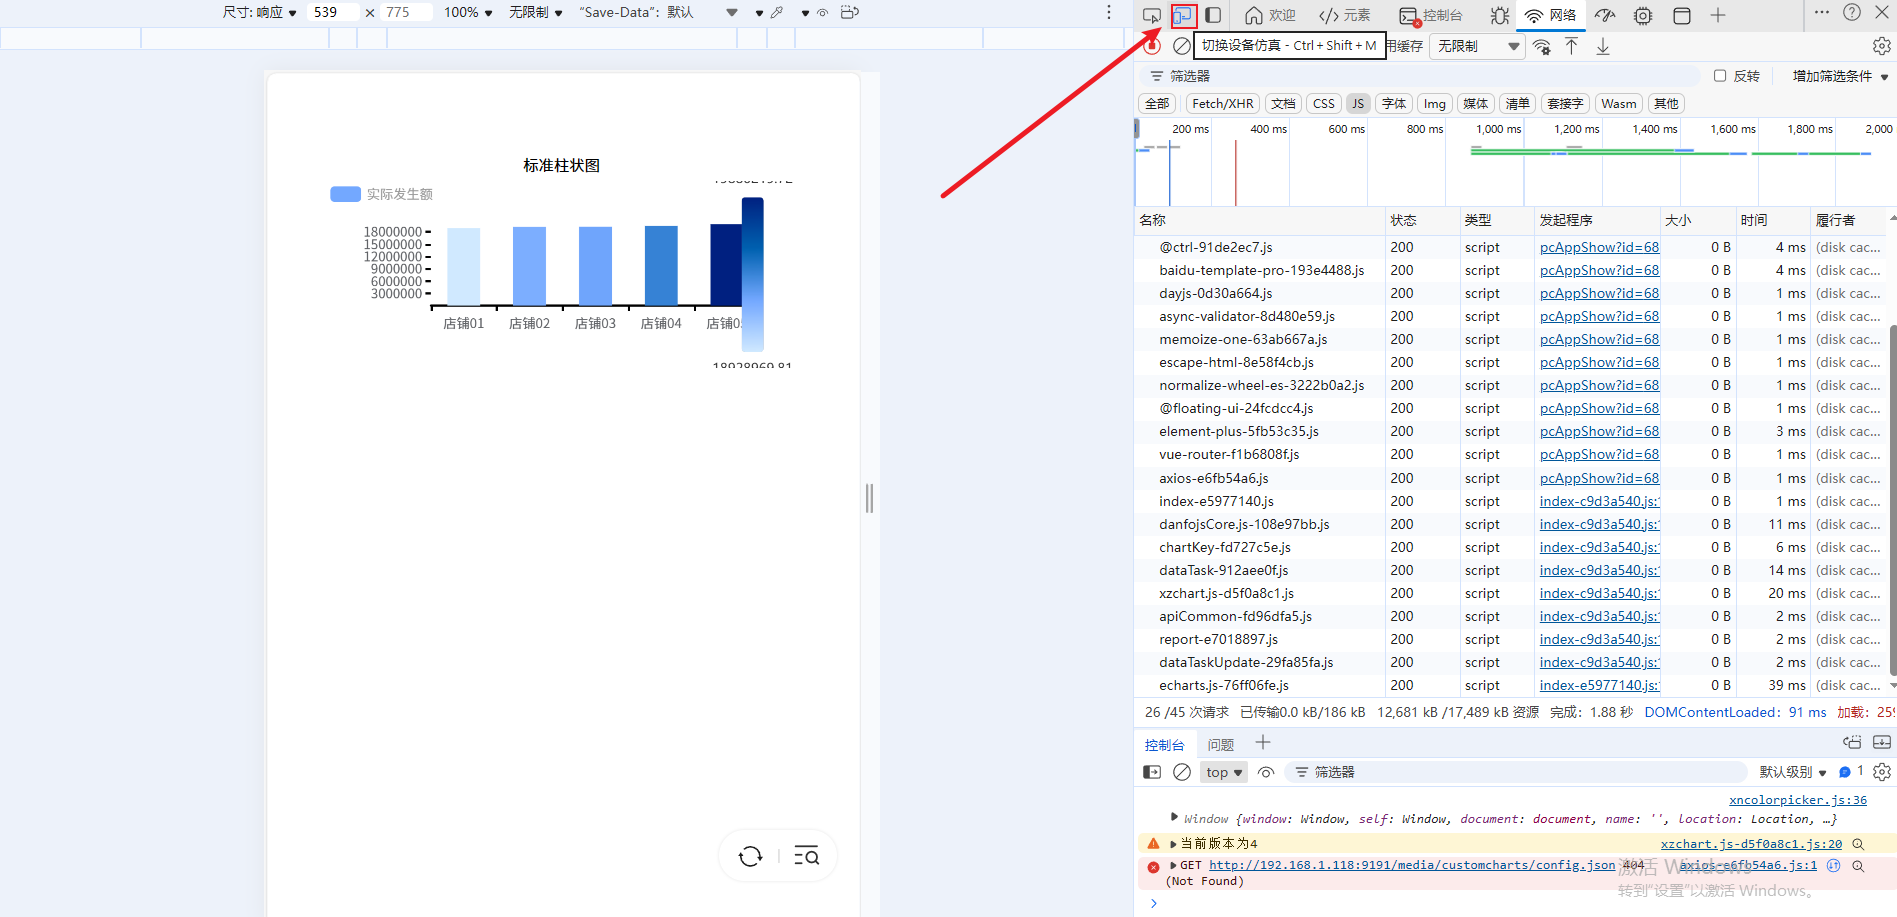This screenshot has height=917, width=1897.
Task: Toggle the Fetch/XHR filter chip
Action: point(1222,104)
